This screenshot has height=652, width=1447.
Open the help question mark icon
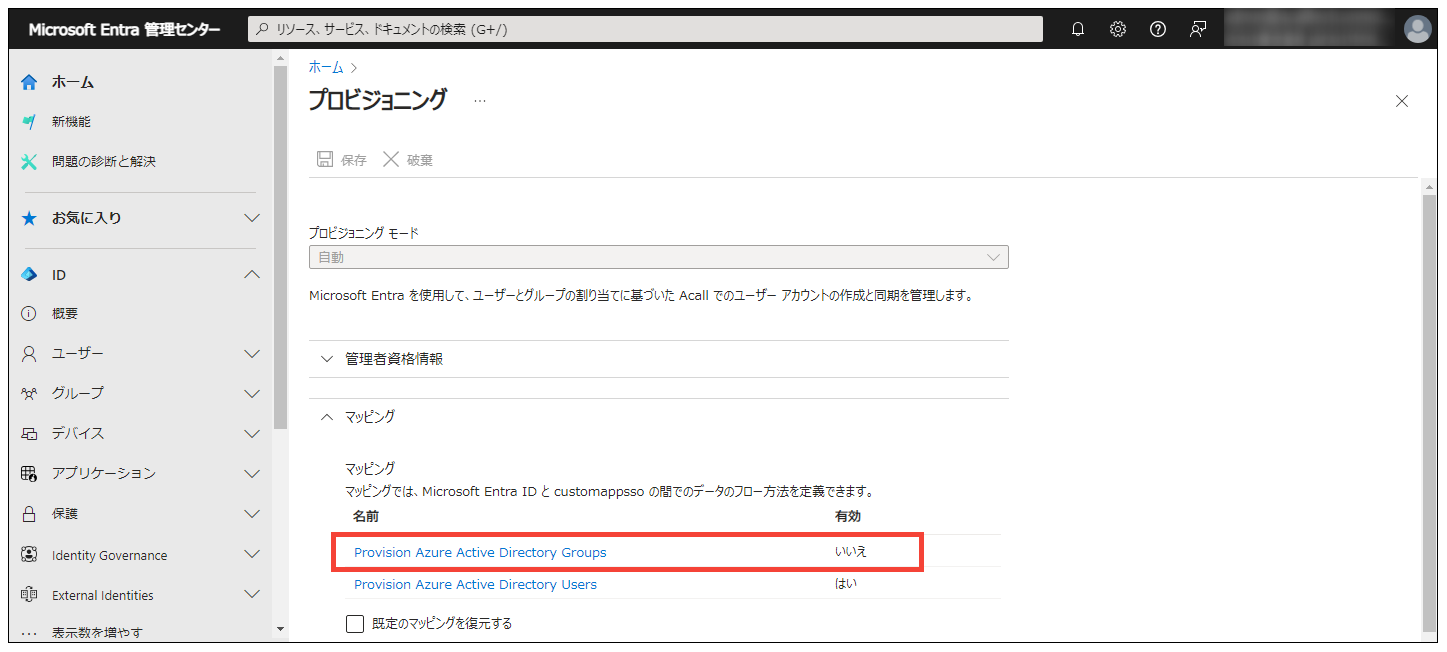click(x=1158, y=29)
